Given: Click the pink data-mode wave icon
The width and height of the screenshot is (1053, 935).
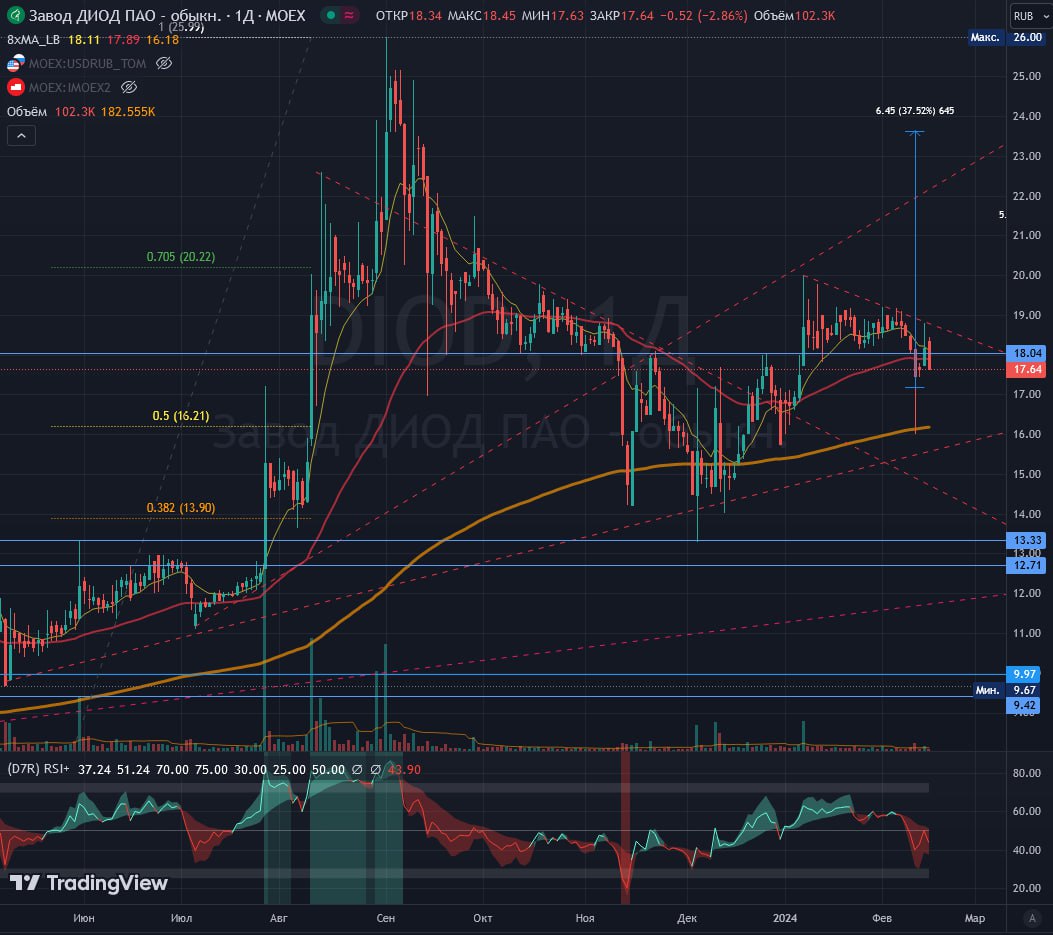Looking at the screenshot, I should [x=349, y=16].
